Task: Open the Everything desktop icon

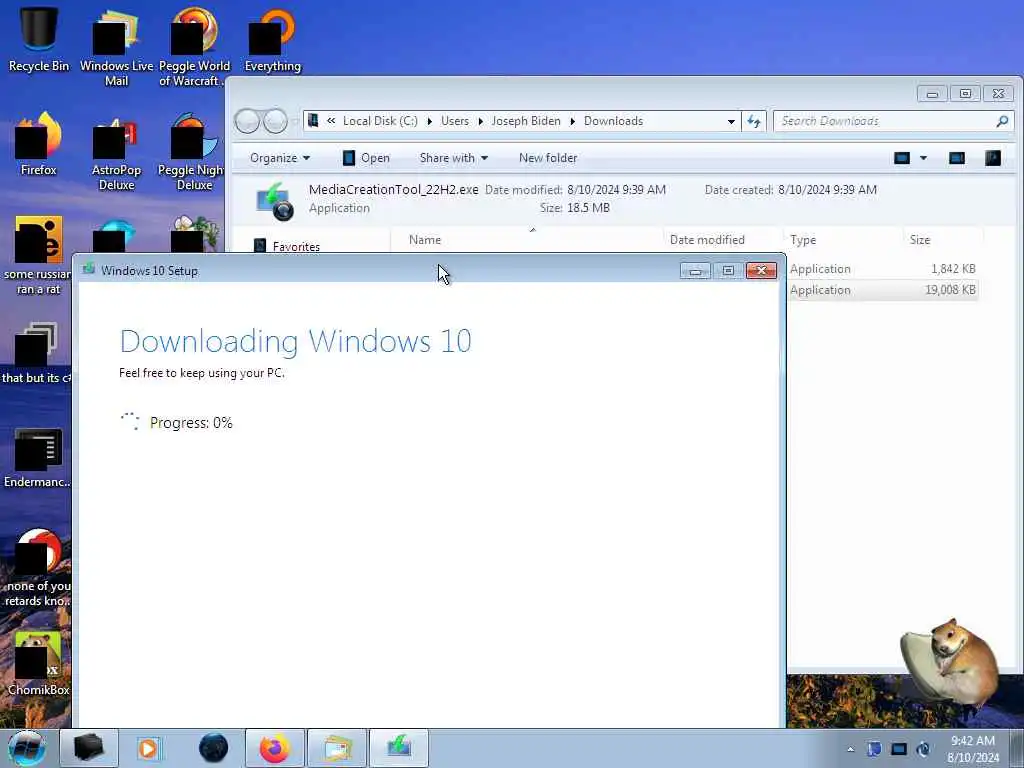Action: (272, 38)
